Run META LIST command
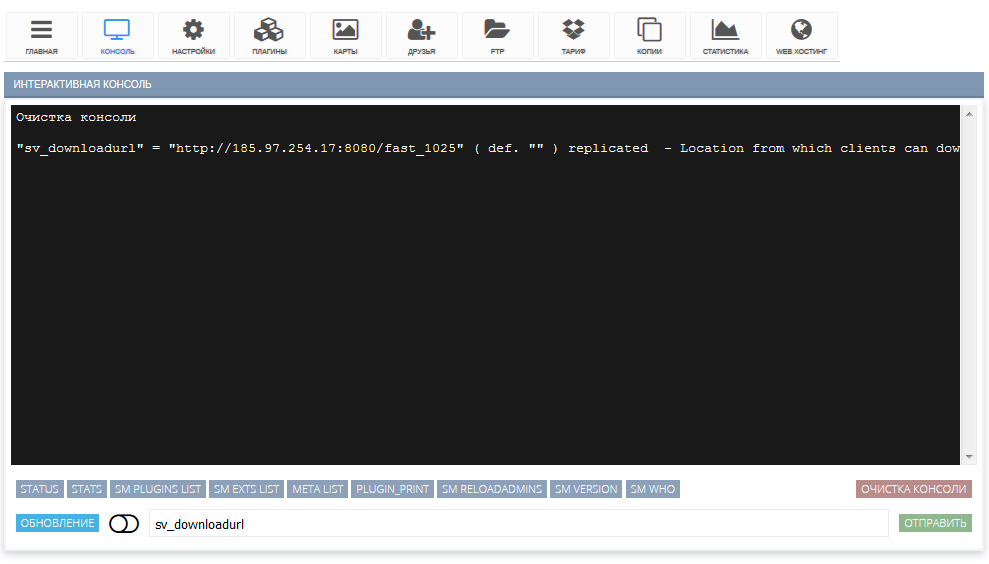This screenshot has width=989, height=564. pos(317,489)
